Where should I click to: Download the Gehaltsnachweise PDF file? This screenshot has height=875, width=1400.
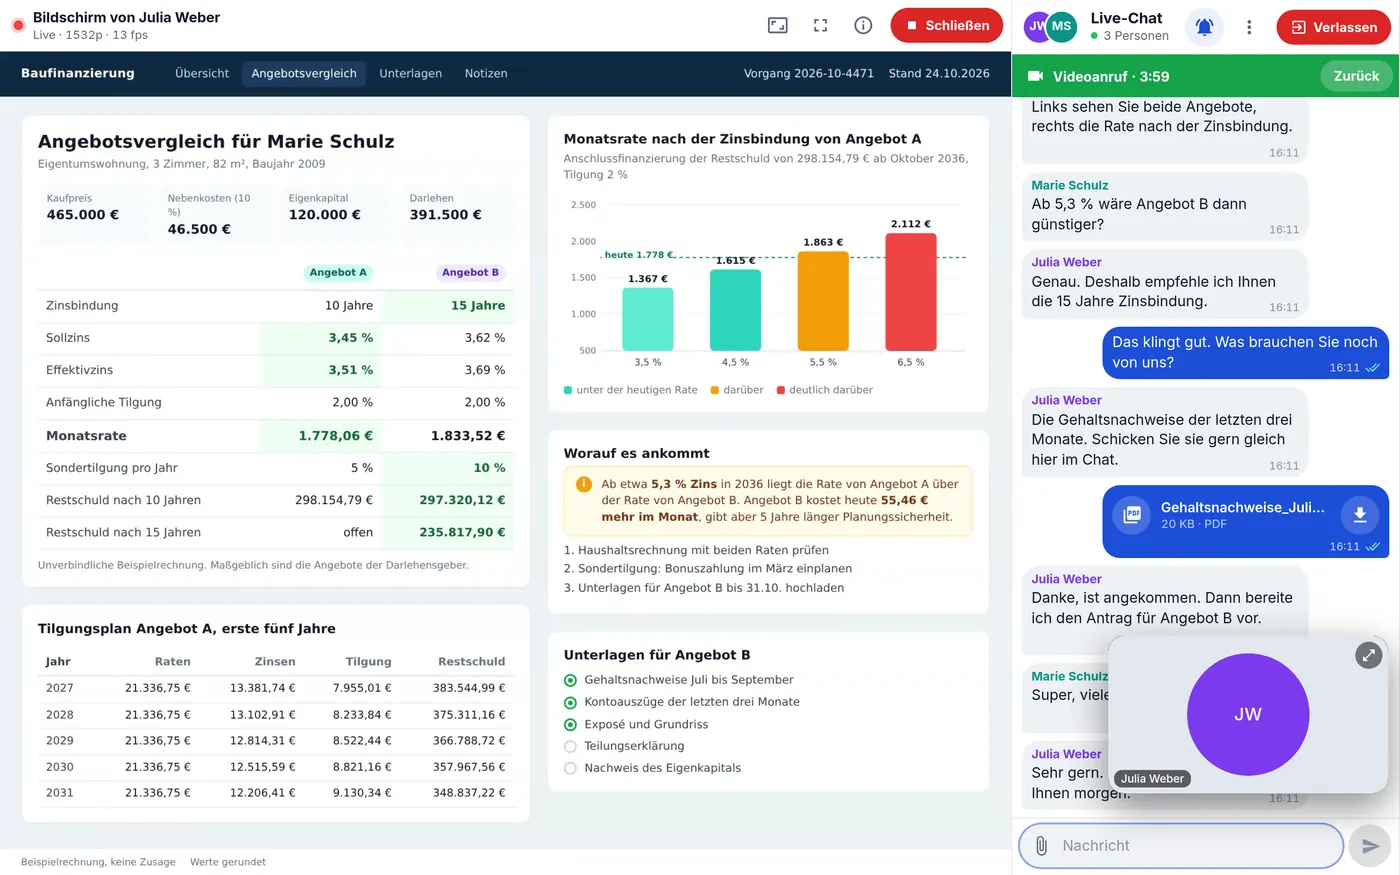pos(1359,514)
